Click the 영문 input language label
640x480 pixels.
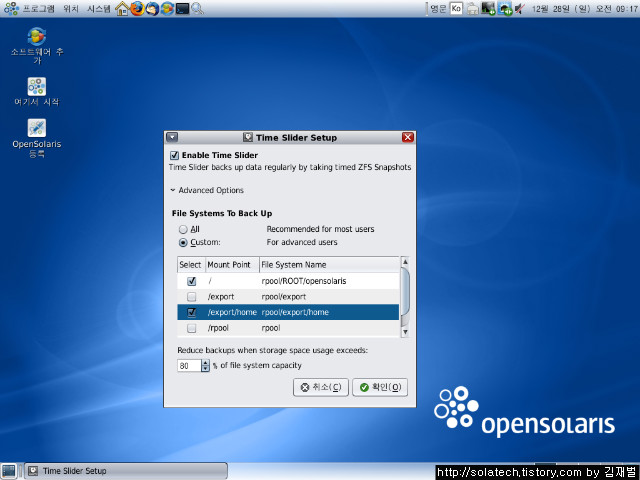pos(438,9)
